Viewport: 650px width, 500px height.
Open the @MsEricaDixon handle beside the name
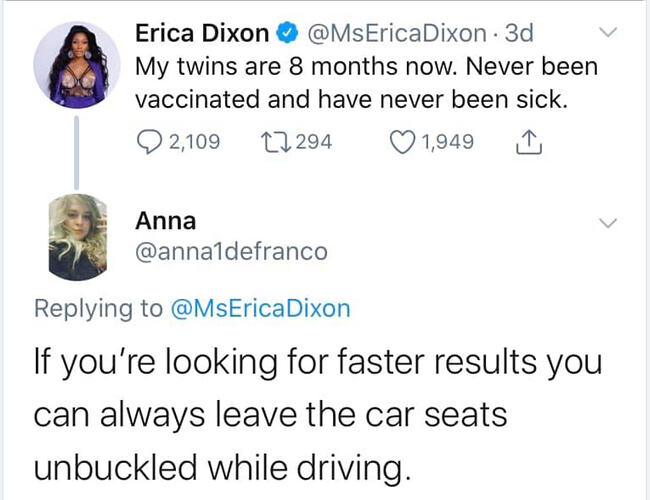pyautogui.click(x=398, y=33)
